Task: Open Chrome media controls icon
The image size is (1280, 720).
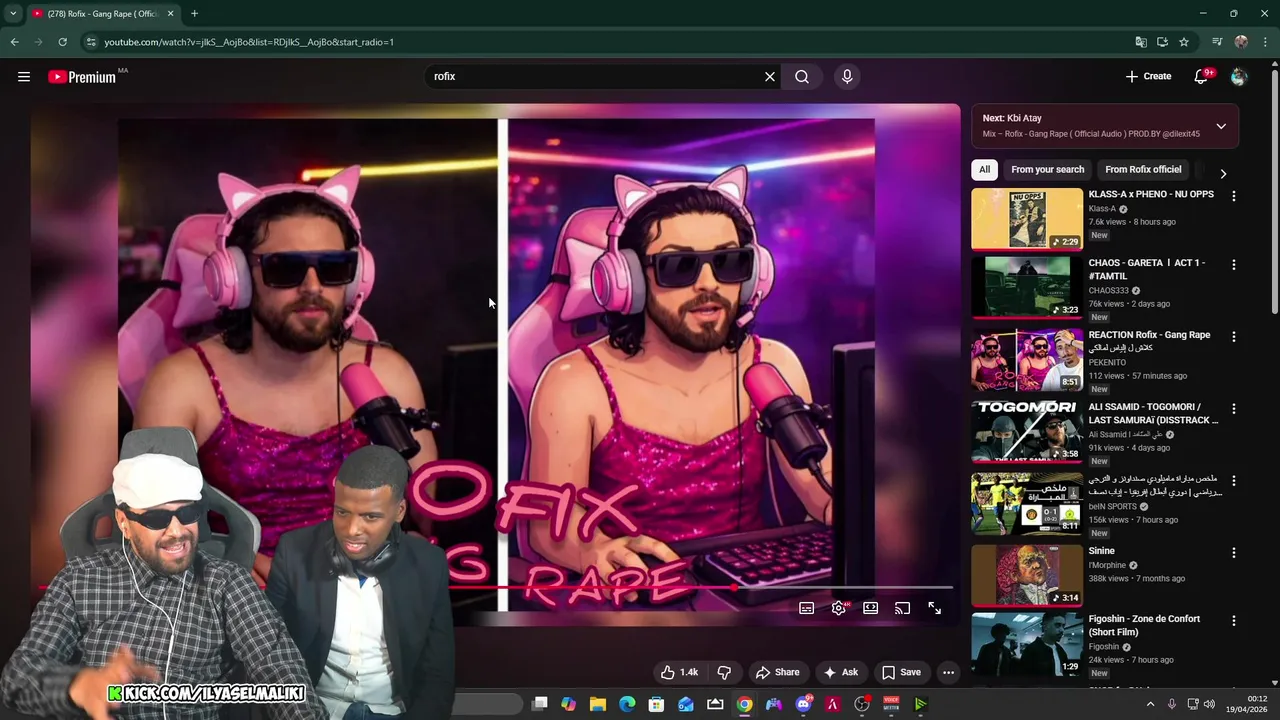Action: [1217, 42]
